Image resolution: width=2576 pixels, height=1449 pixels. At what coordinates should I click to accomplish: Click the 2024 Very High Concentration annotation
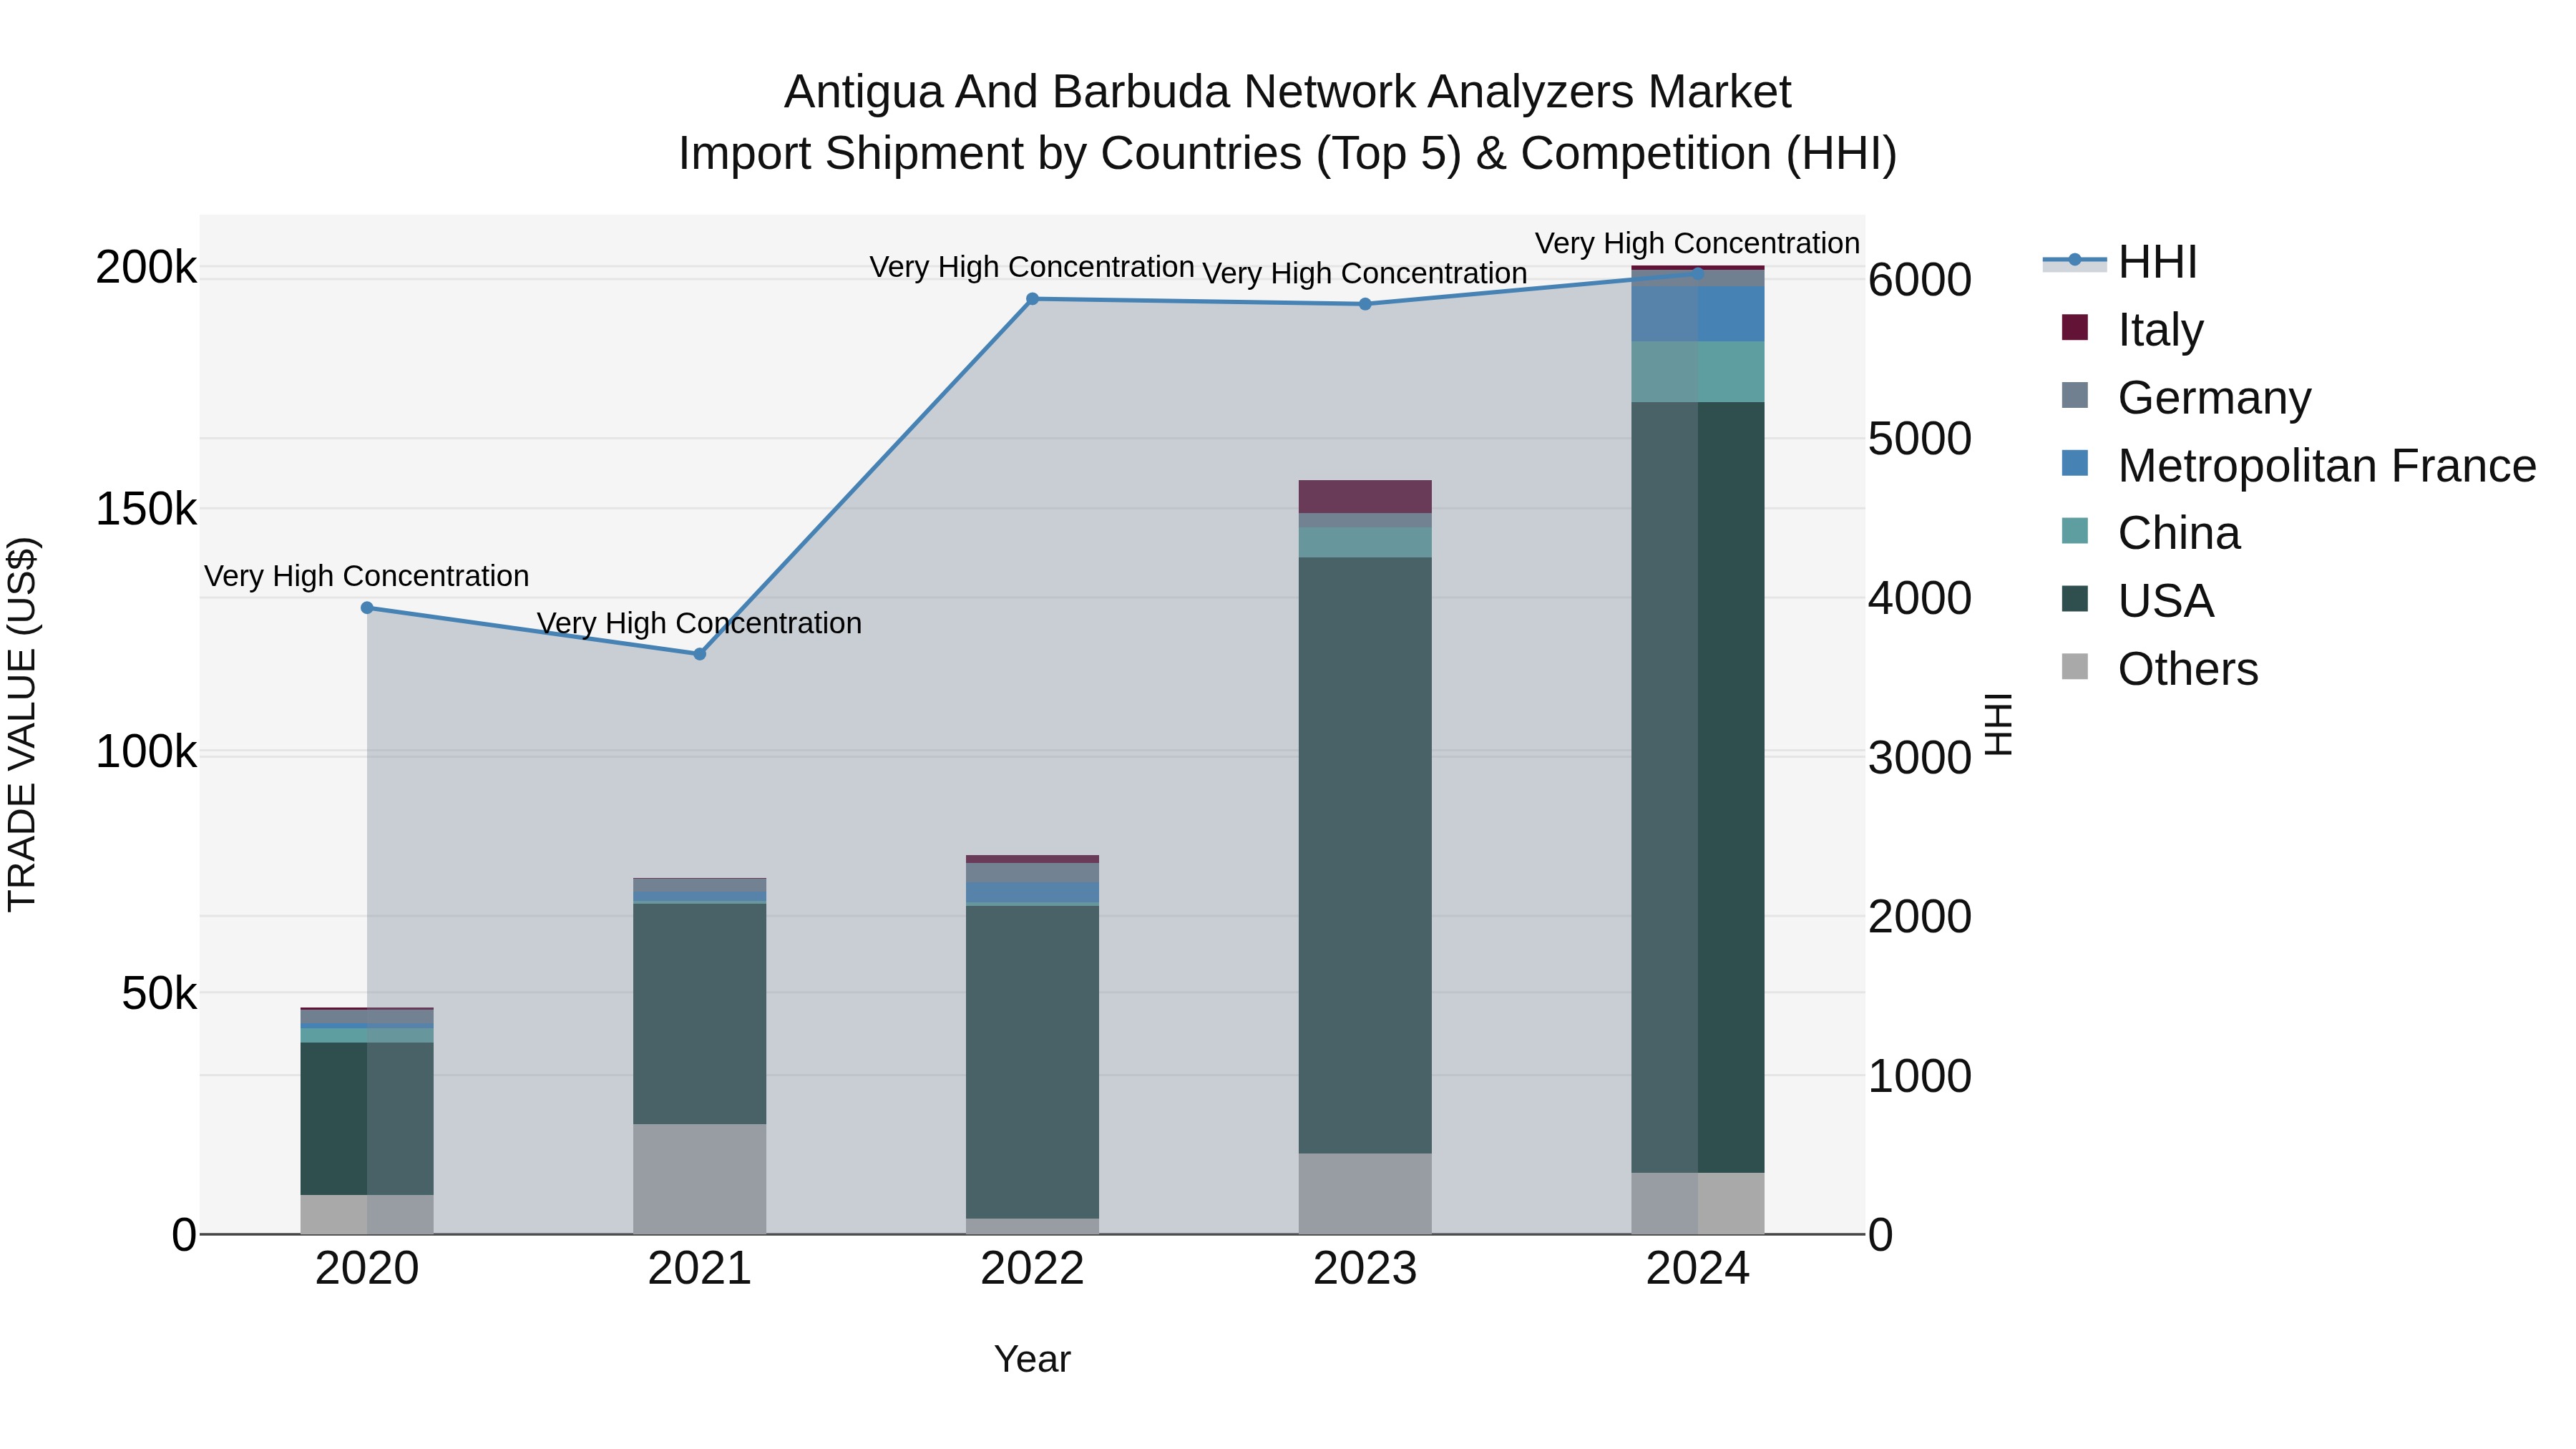coord(1698,243)
